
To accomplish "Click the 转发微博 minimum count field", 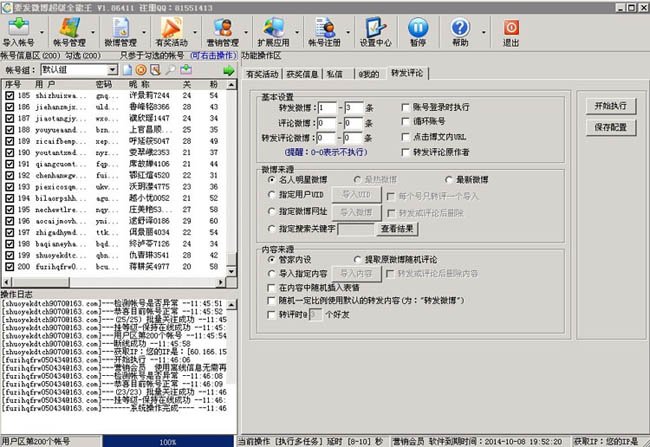I will pos(327,108).
